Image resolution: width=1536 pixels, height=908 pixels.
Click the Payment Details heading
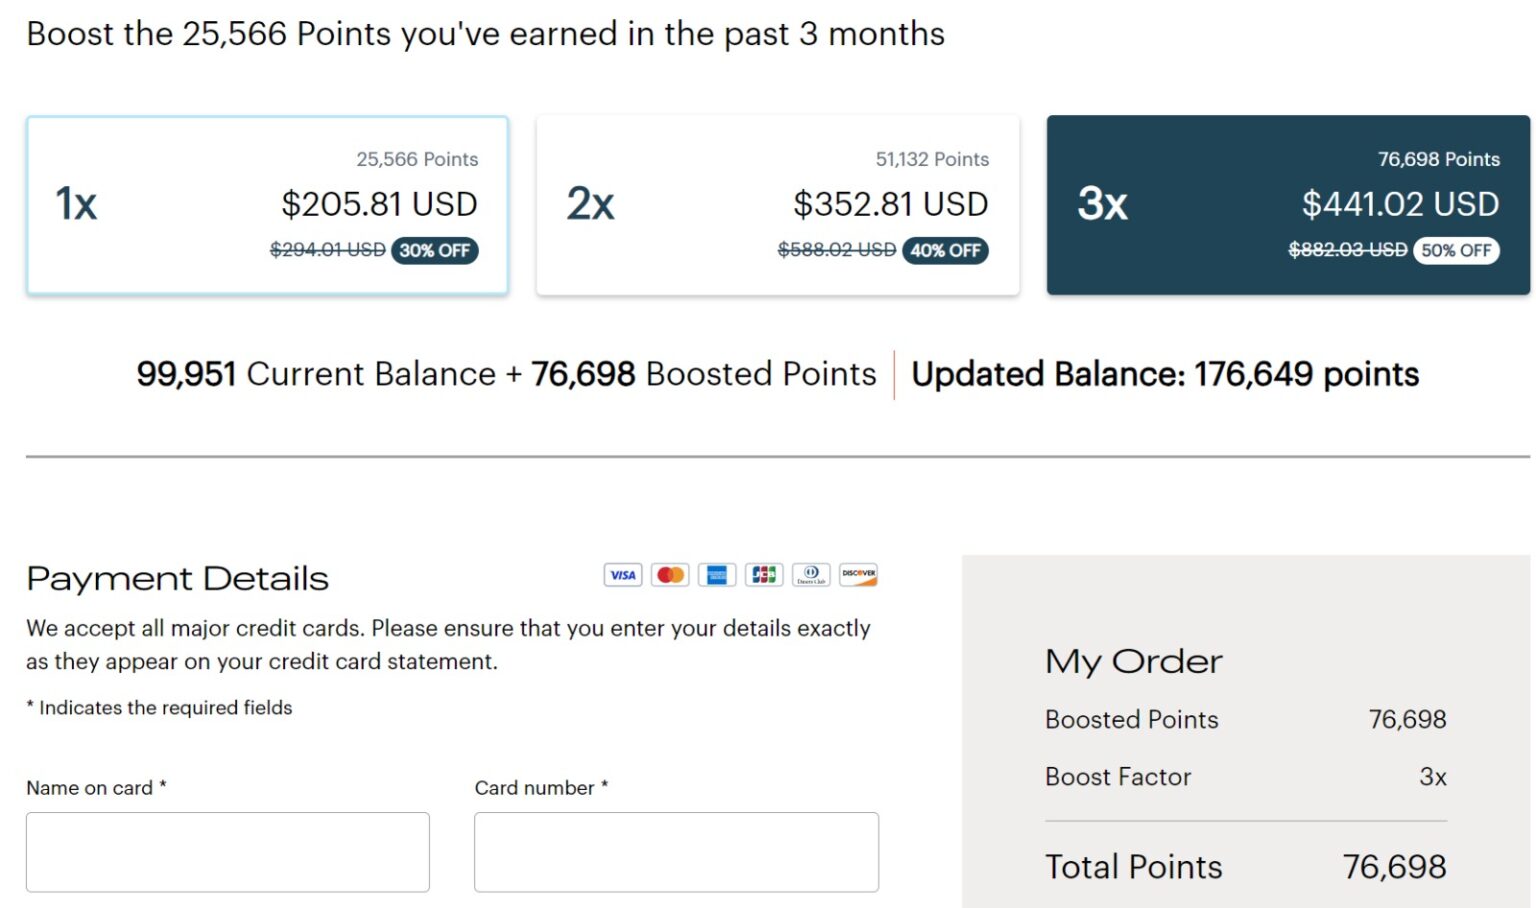[x=177, y=578]
